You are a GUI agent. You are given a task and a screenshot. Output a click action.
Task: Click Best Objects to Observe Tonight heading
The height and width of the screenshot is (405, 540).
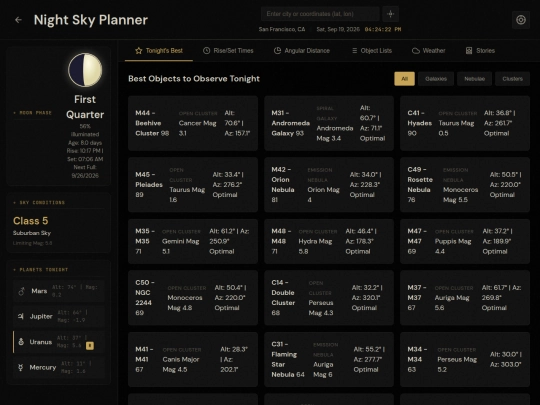[194, 79]
